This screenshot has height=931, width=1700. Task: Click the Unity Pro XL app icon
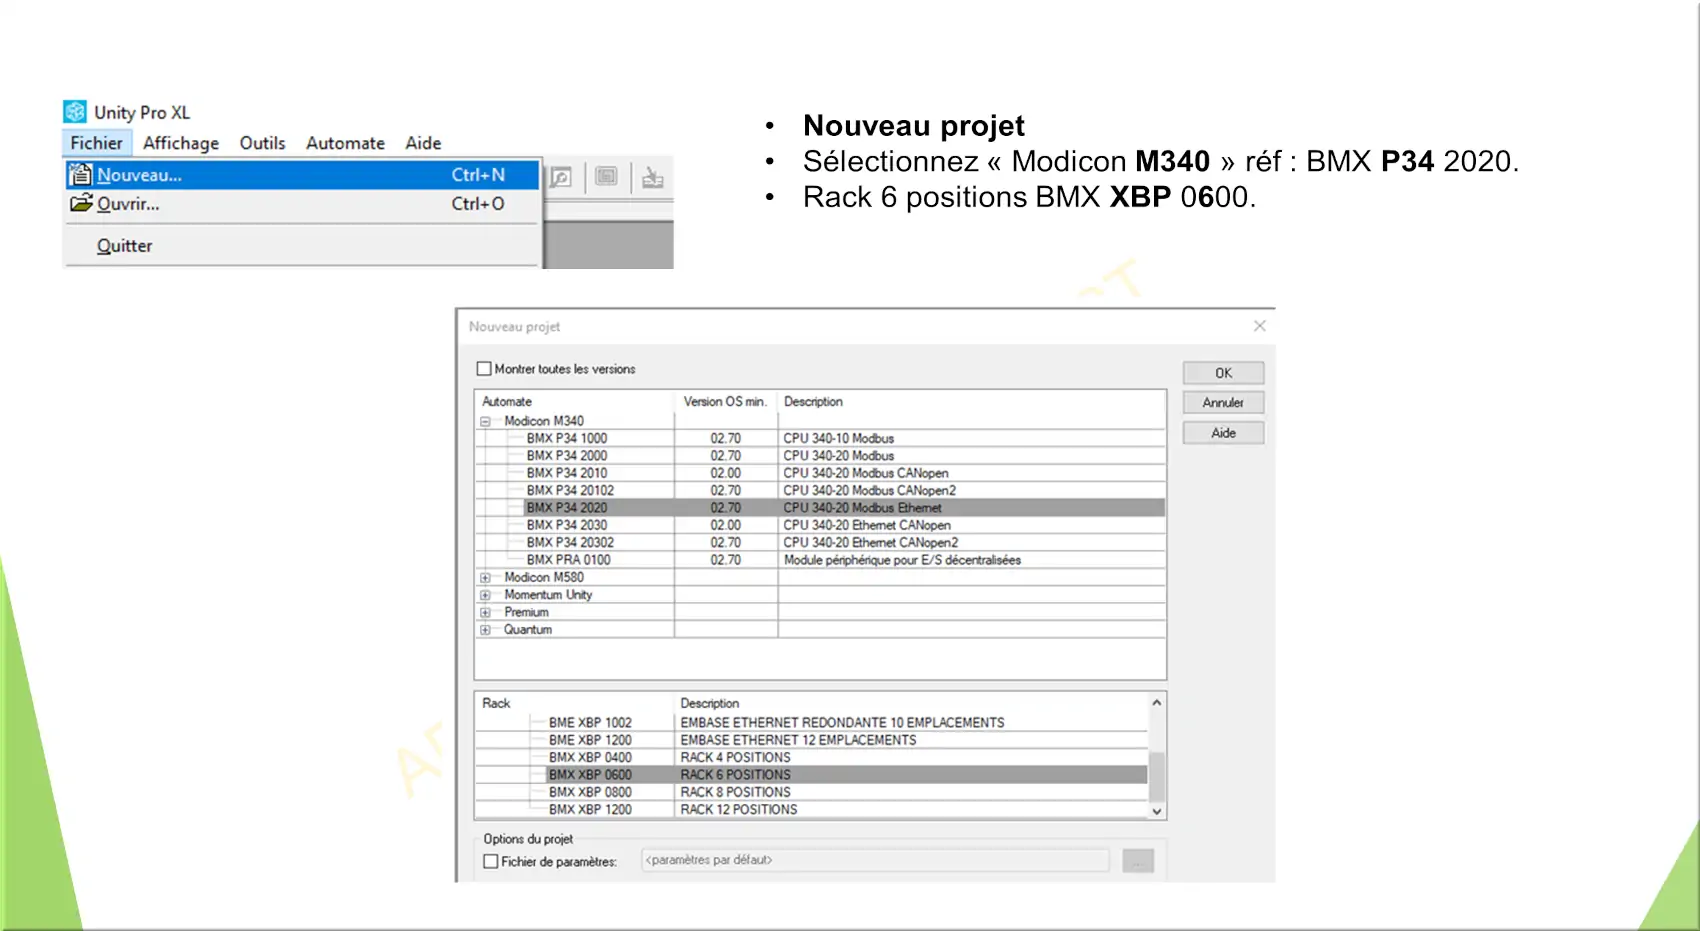pos(75,112)
